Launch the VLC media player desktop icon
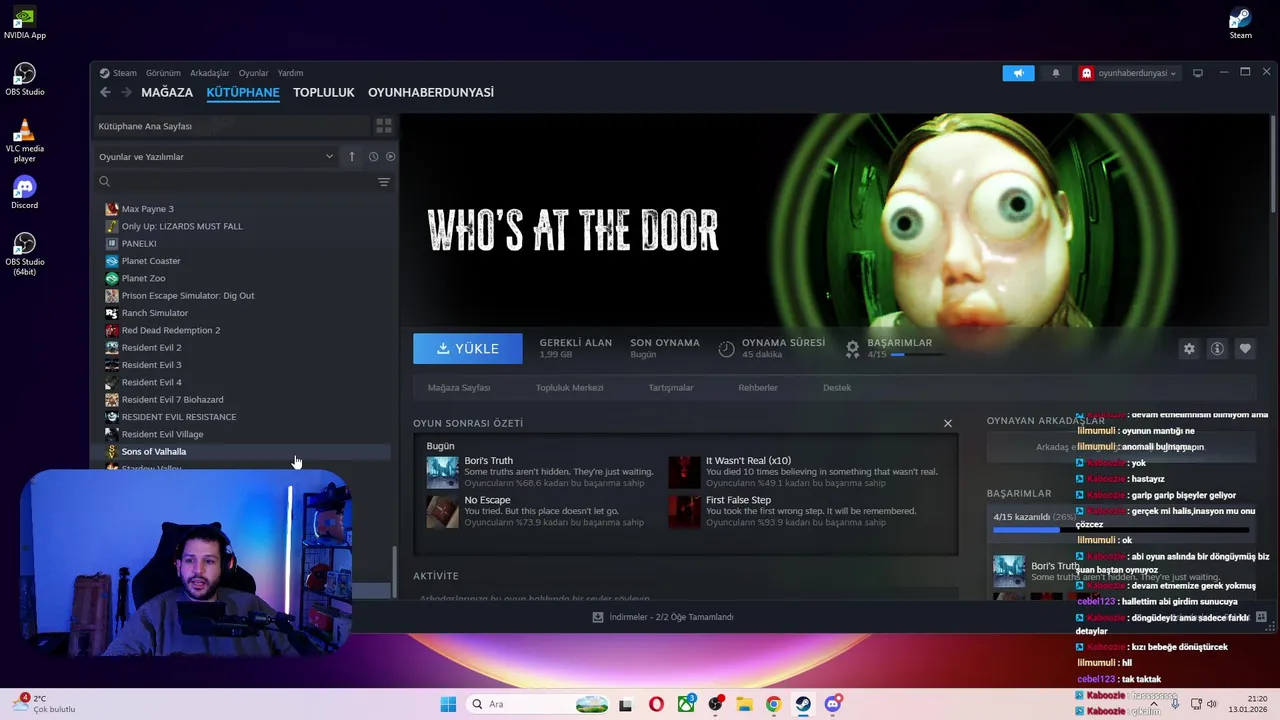Image resolution: width=1280 pixels, height=720 pixels. (24, 140)
